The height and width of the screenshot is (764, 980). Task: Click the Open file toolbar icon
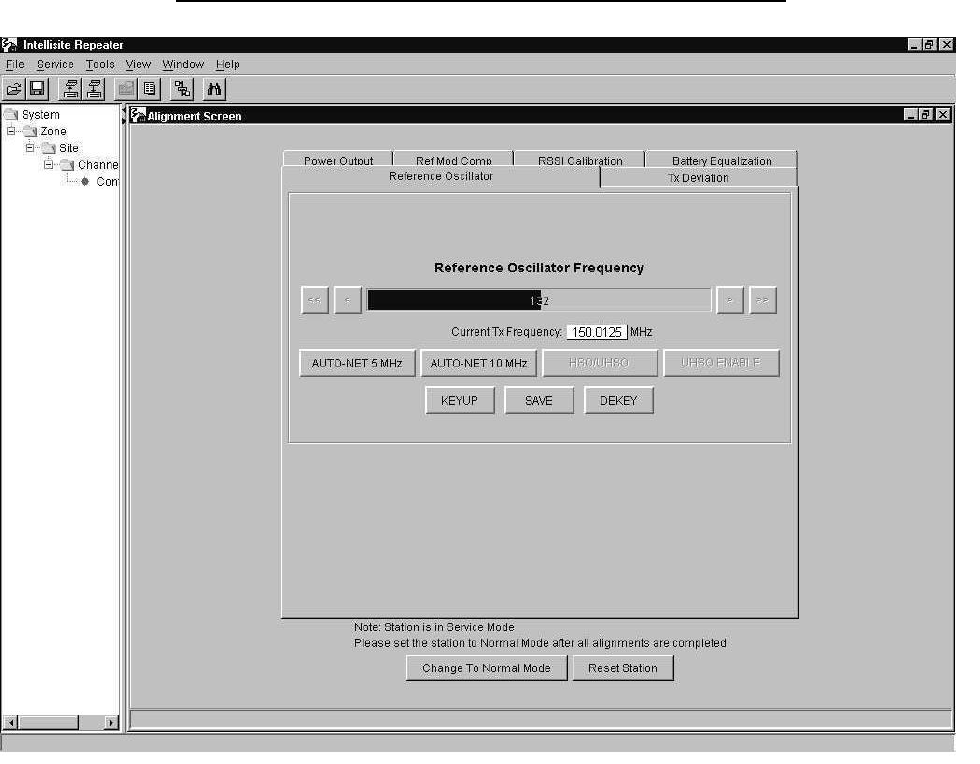coord(14,89)
